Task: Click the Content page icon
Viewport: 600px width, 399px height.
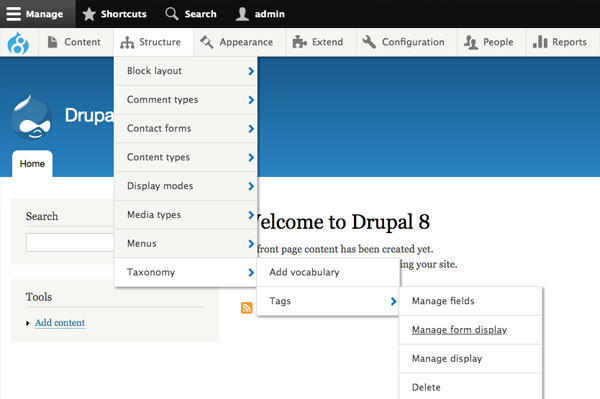Action: (x=52, y=42)
